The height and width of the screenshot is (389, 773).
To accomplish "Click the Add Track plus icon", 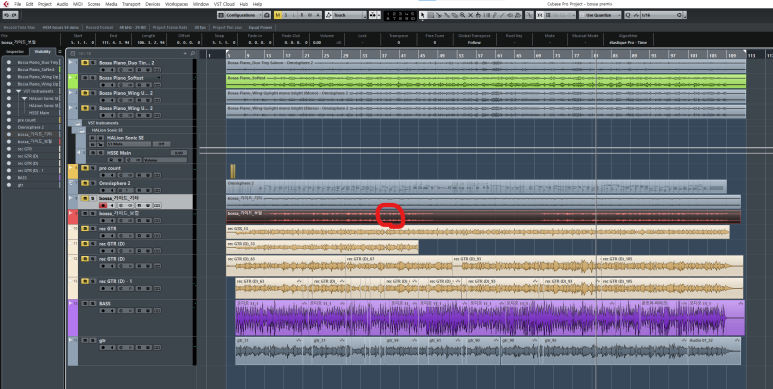I will (x=185, y=53).
